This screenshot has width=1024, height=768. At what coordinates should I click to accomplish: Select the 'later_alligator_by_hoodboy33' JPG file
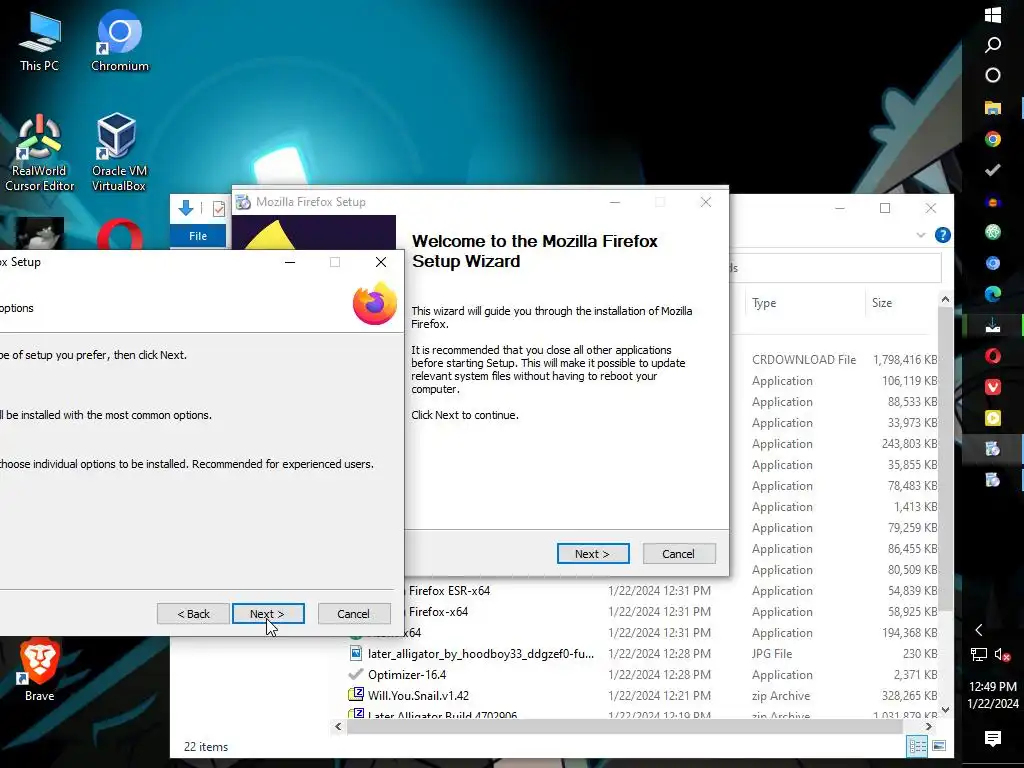click(x=481, y=653)
